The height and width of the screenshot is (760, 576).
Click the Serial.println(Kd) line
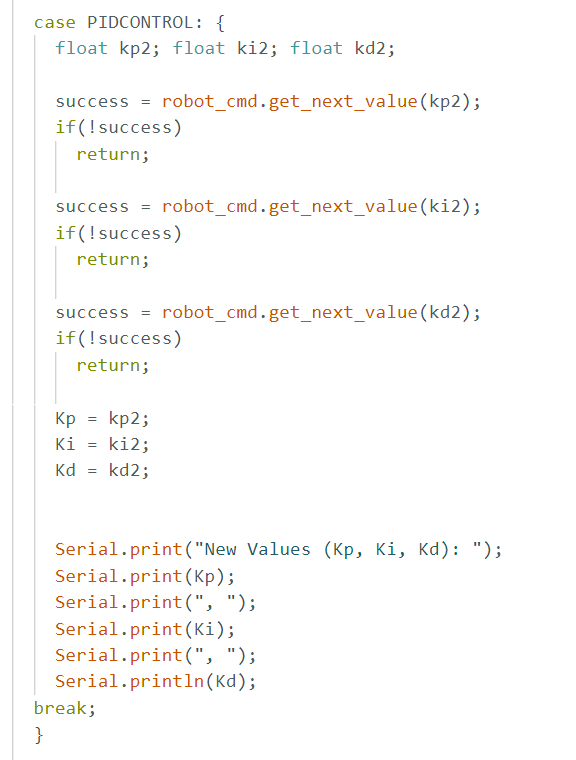coord(156,681)
